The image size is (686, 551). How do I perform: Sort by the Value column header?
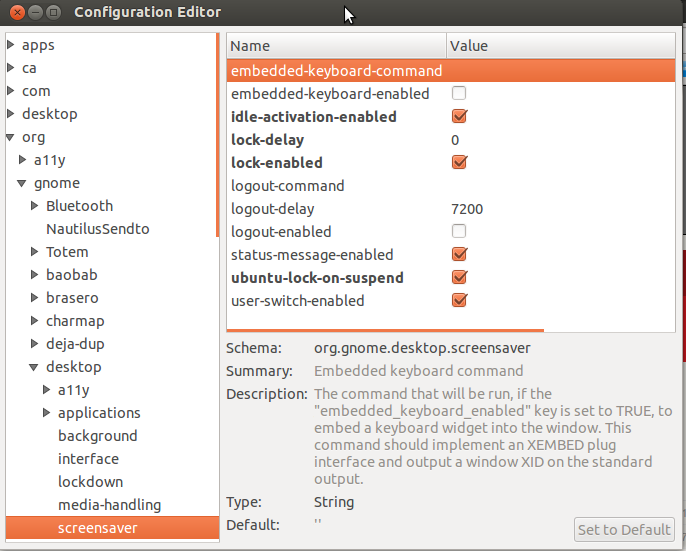(x=561, y=46)
